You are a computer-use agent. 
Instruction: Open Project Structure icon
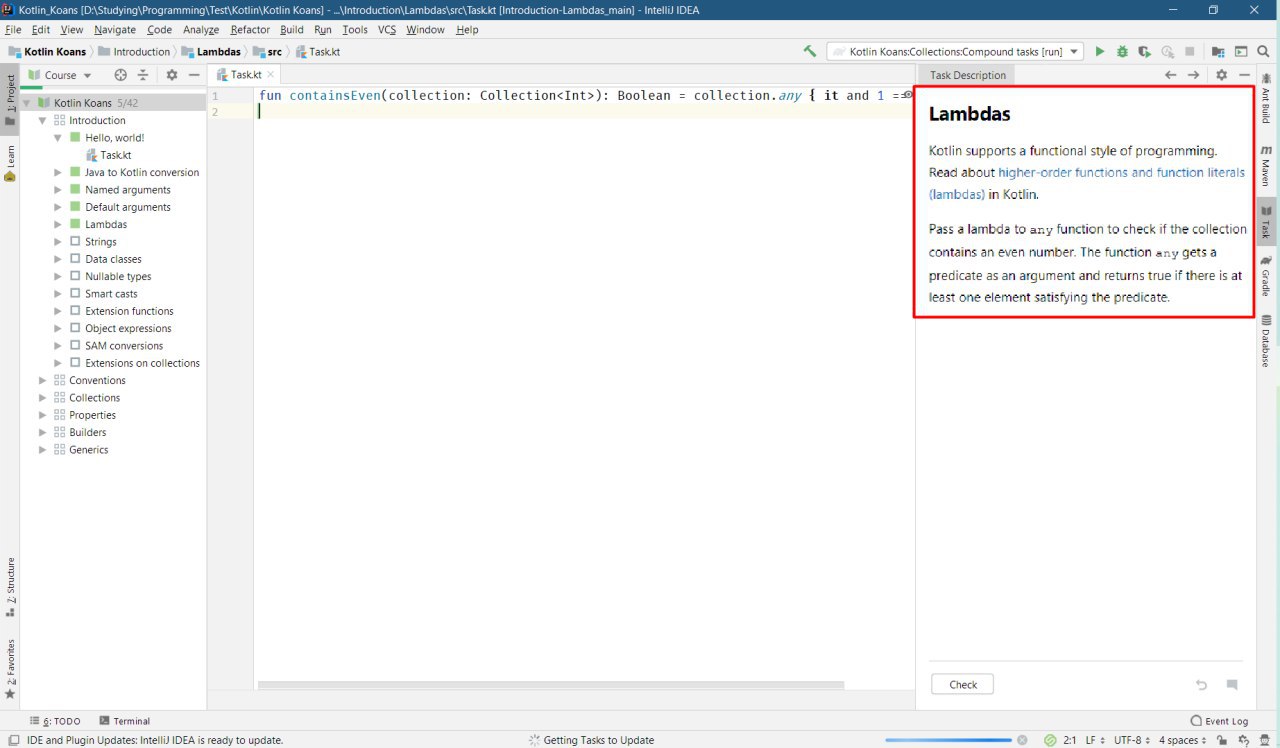click(x=1218, y=51)
